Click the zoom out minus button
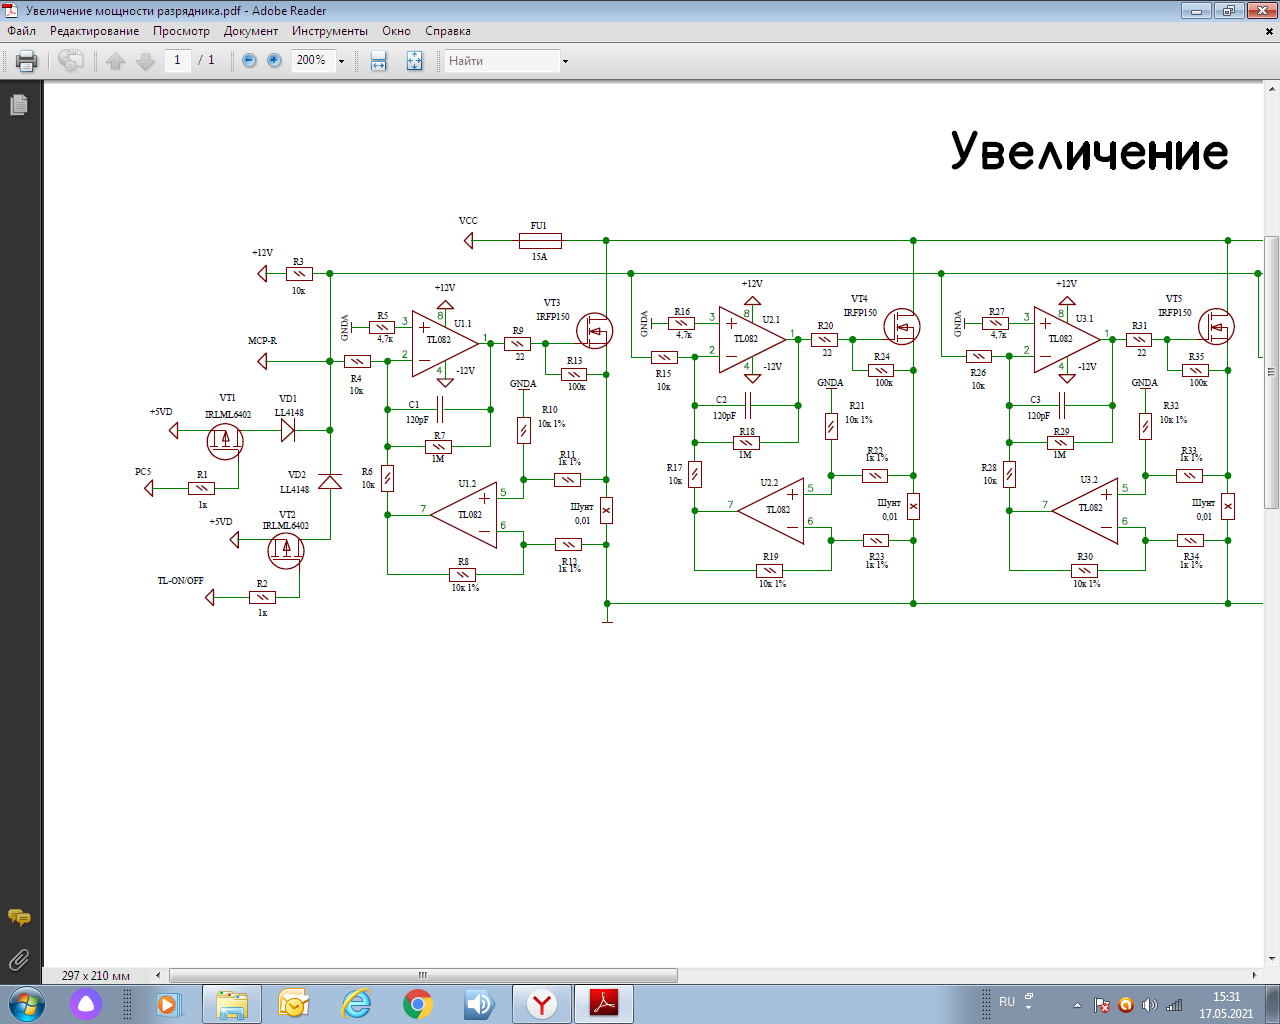Screen dimensions: 1280x1024 [x=249, y=61]
